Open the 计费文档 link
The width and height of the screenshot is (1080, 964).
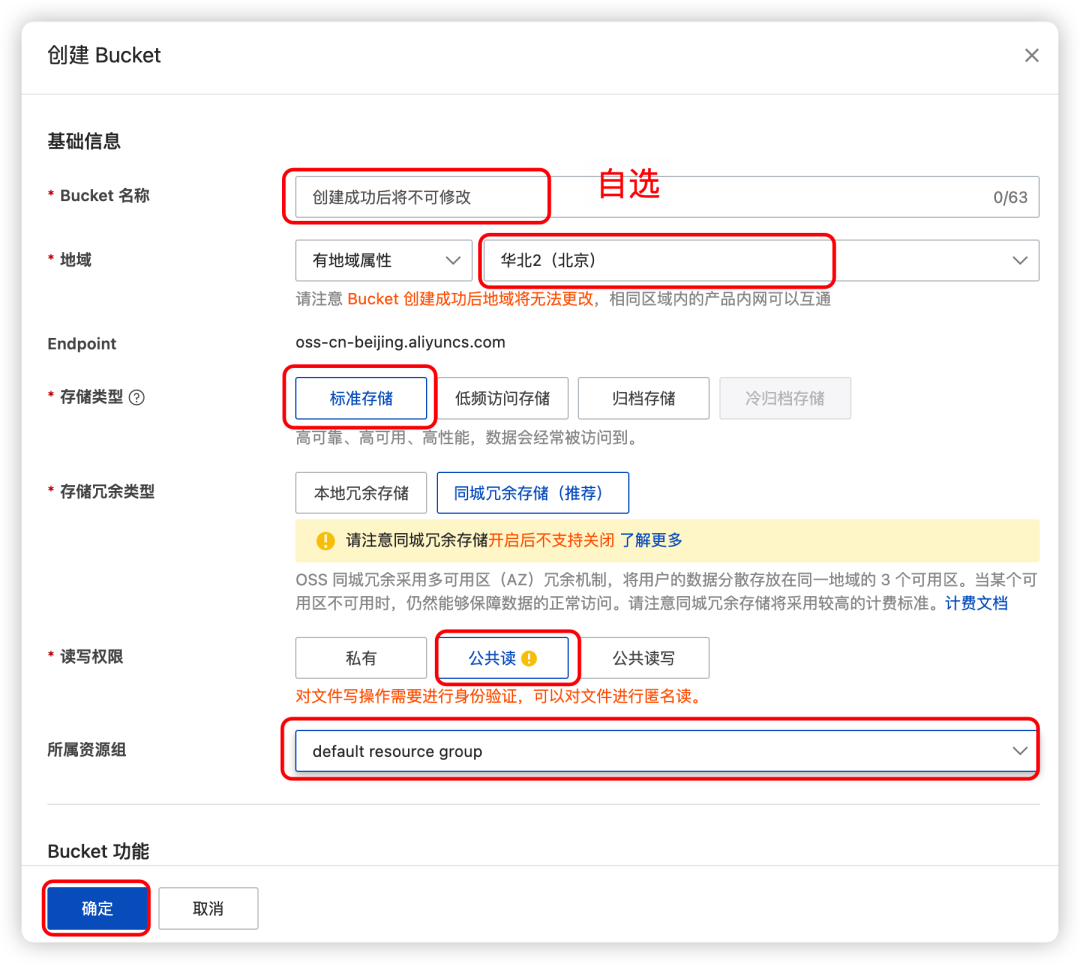click(976, 603)
